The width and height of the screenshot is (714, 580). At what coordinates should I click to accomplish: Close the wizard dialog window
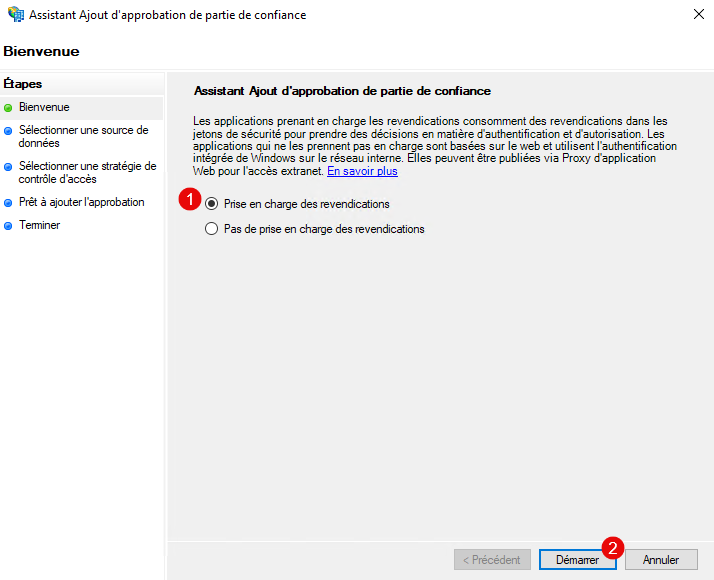pos(696,15)
